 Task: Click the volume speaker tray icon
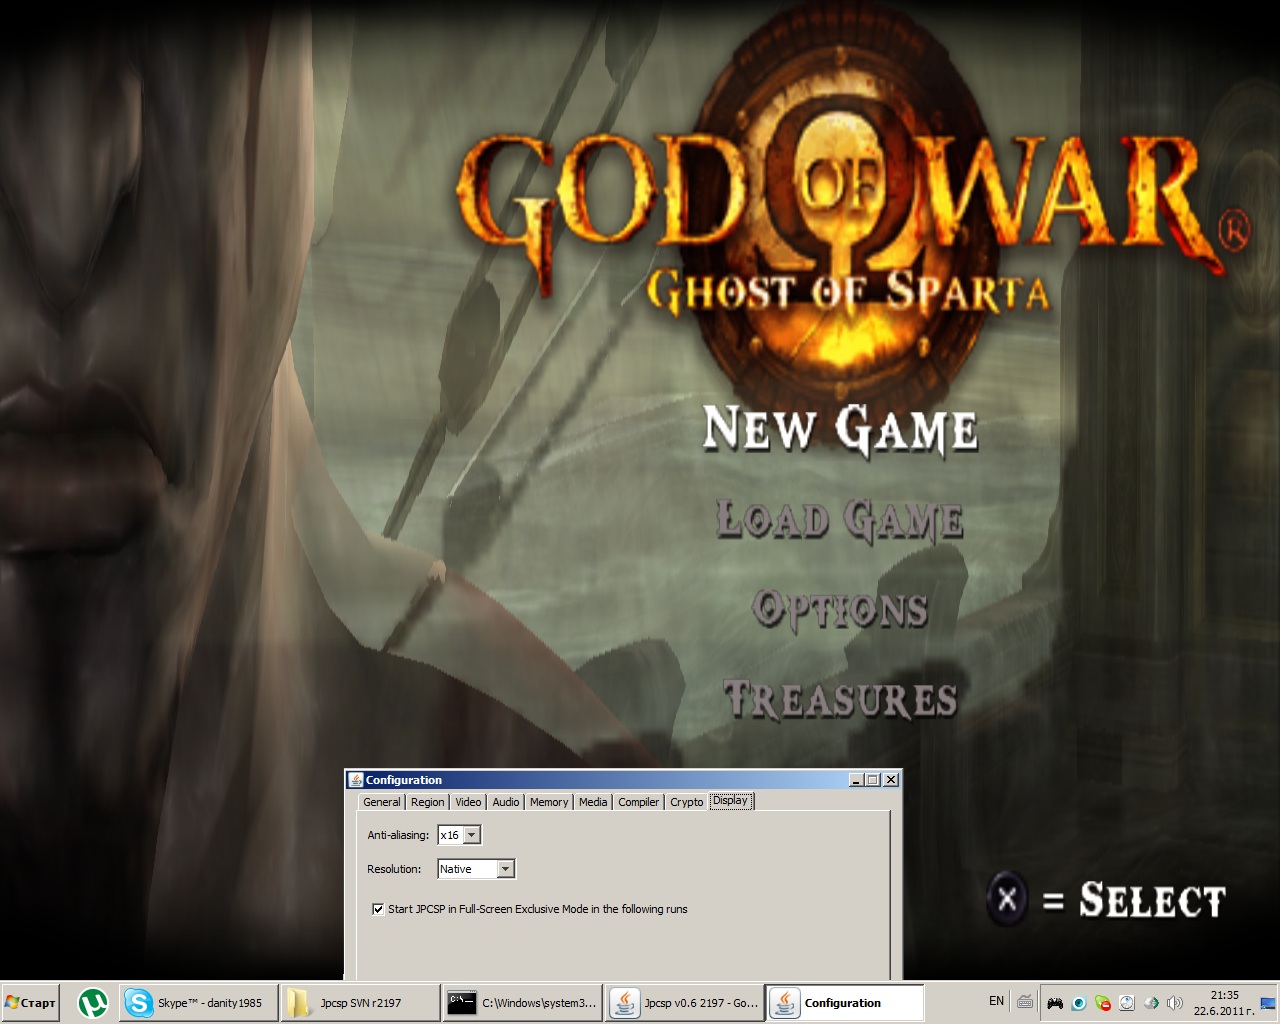[x=1175, y=1002]
